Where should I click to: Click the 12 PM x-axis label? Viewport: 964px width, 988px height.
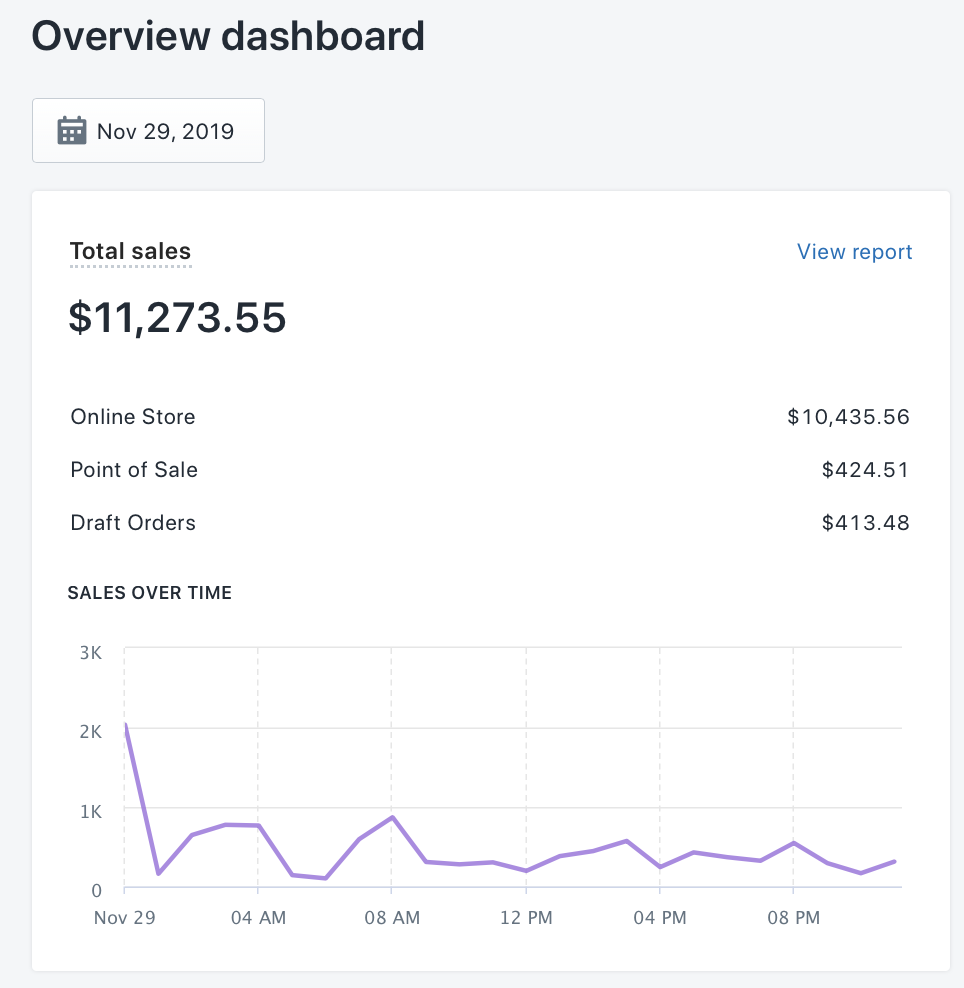526,917
